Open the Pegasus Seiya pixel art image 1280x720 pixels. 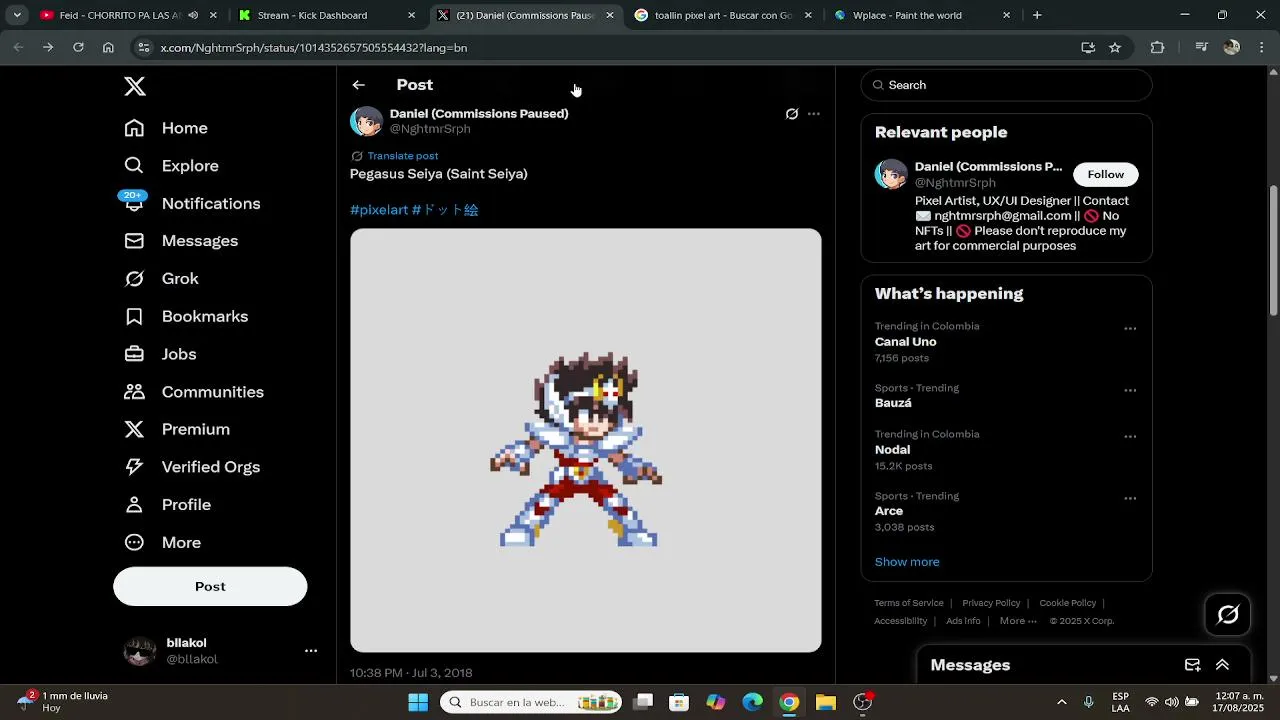(586, 440)
